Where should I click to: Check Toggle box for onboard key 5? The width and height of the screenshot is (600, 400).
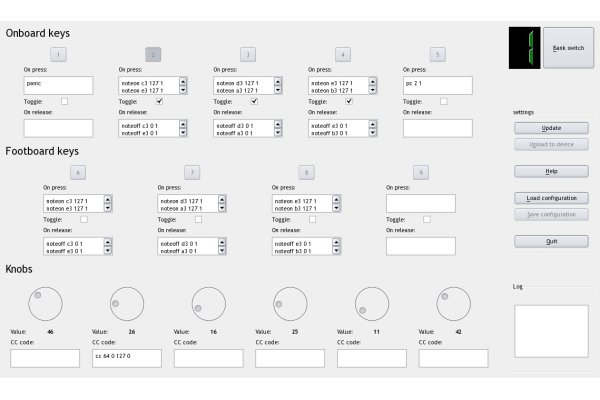444,101
